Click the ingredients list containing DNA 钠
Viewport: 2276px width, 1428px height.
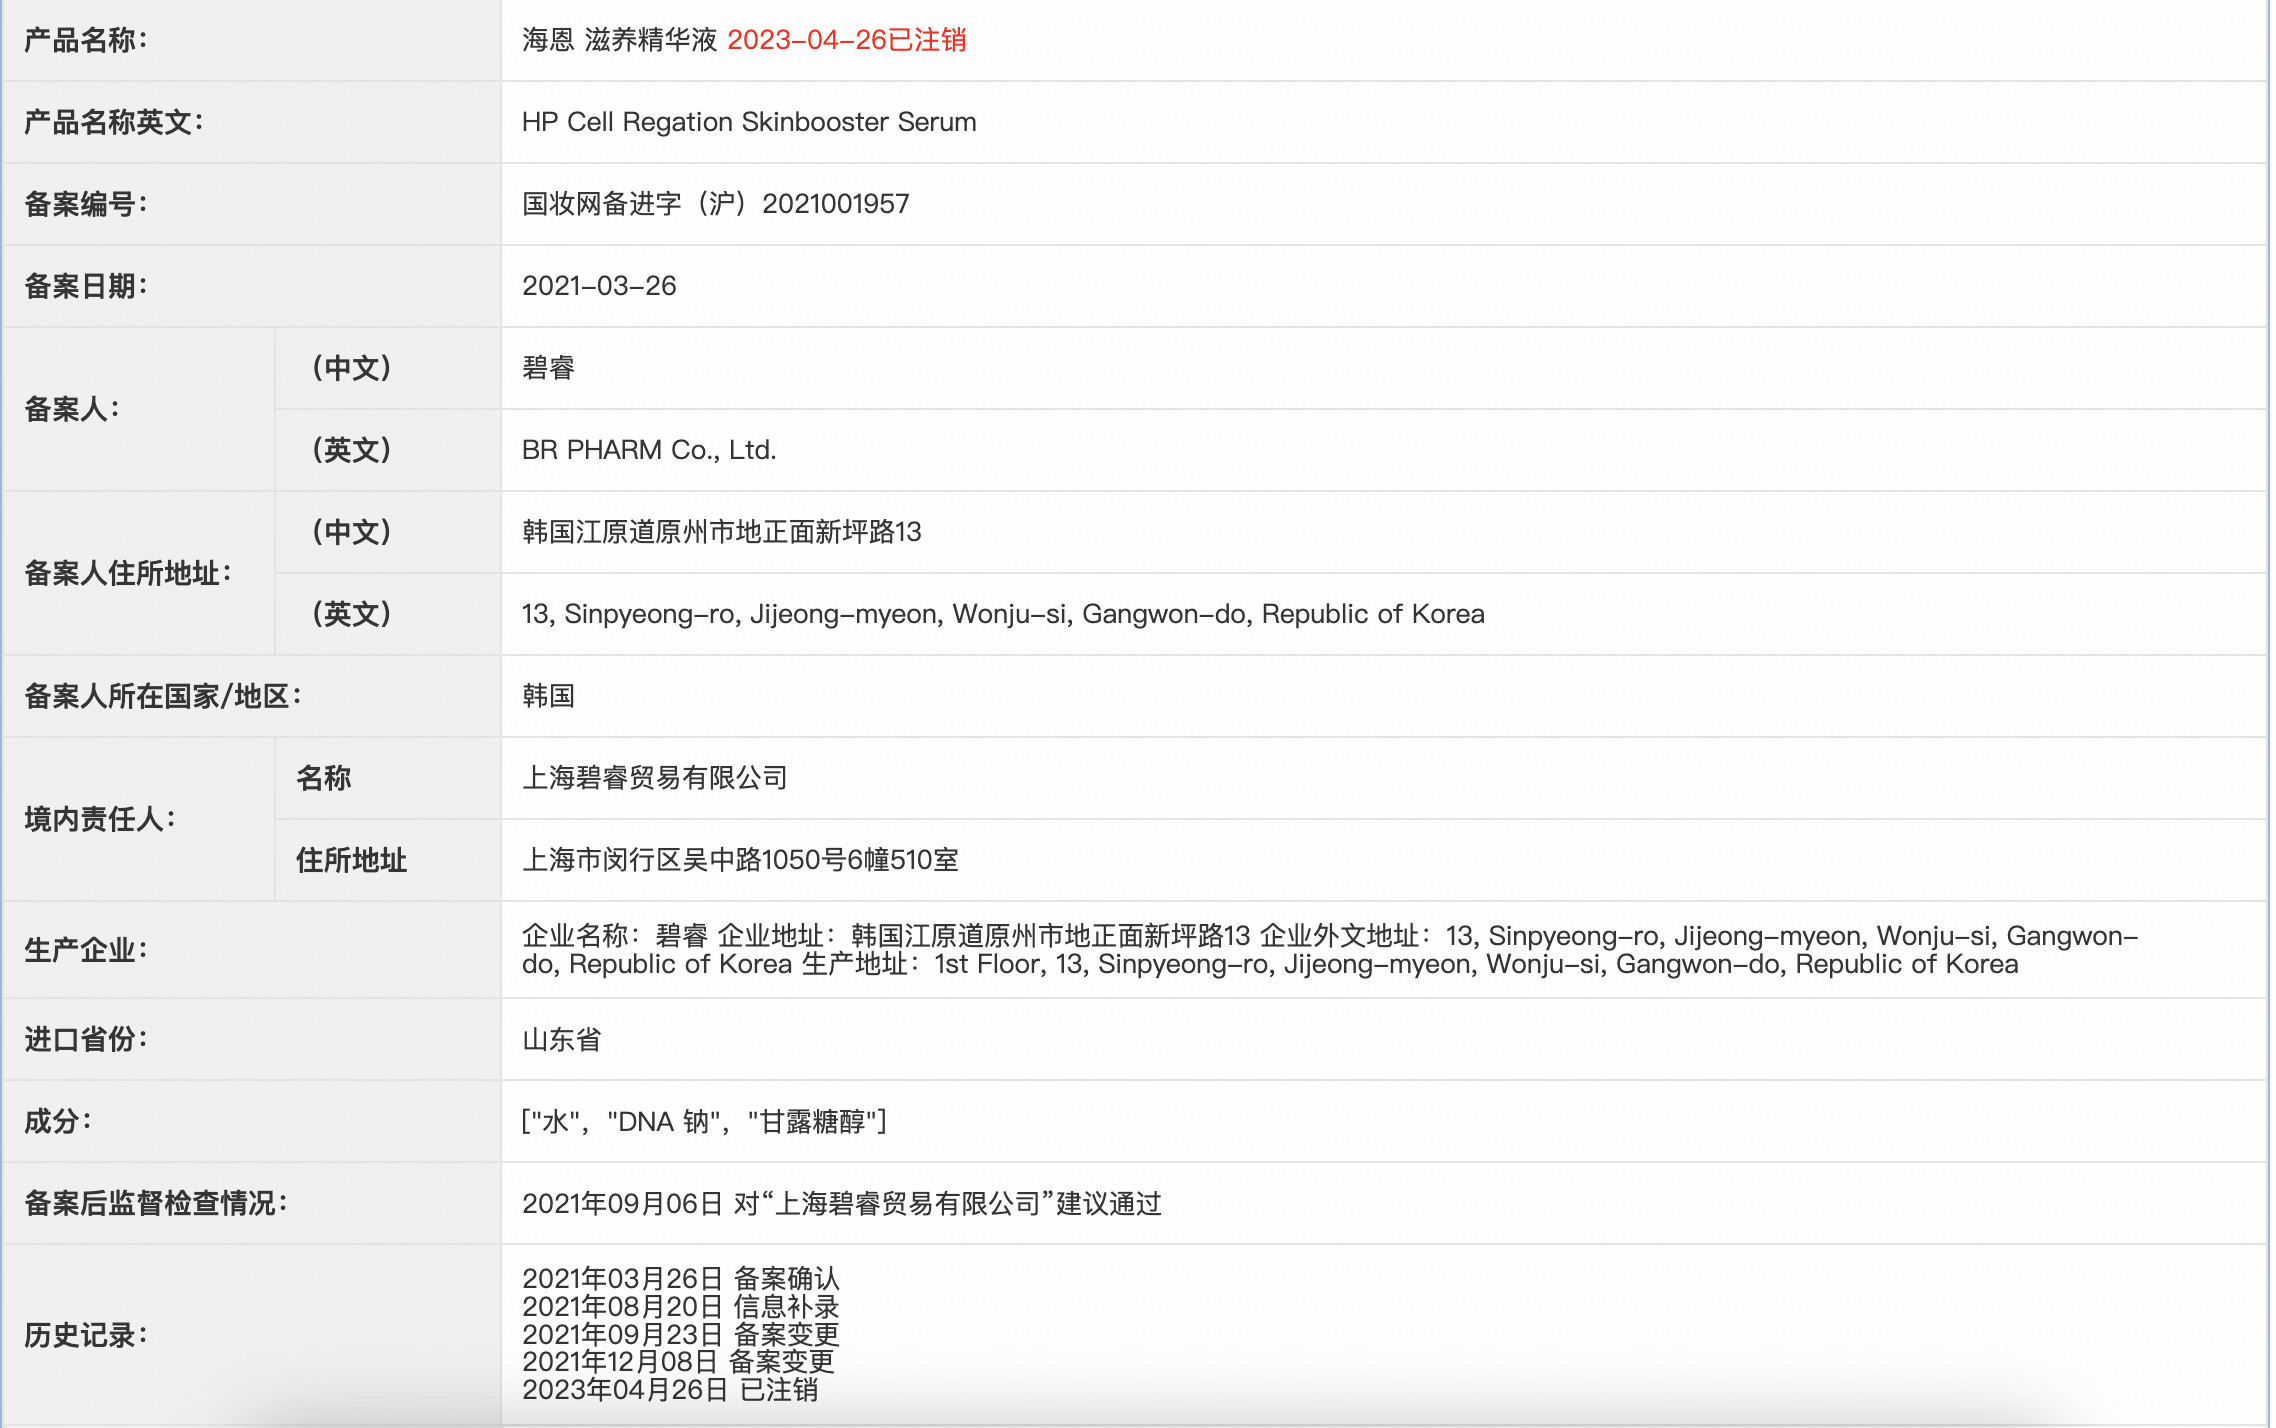coord(706,1122)
